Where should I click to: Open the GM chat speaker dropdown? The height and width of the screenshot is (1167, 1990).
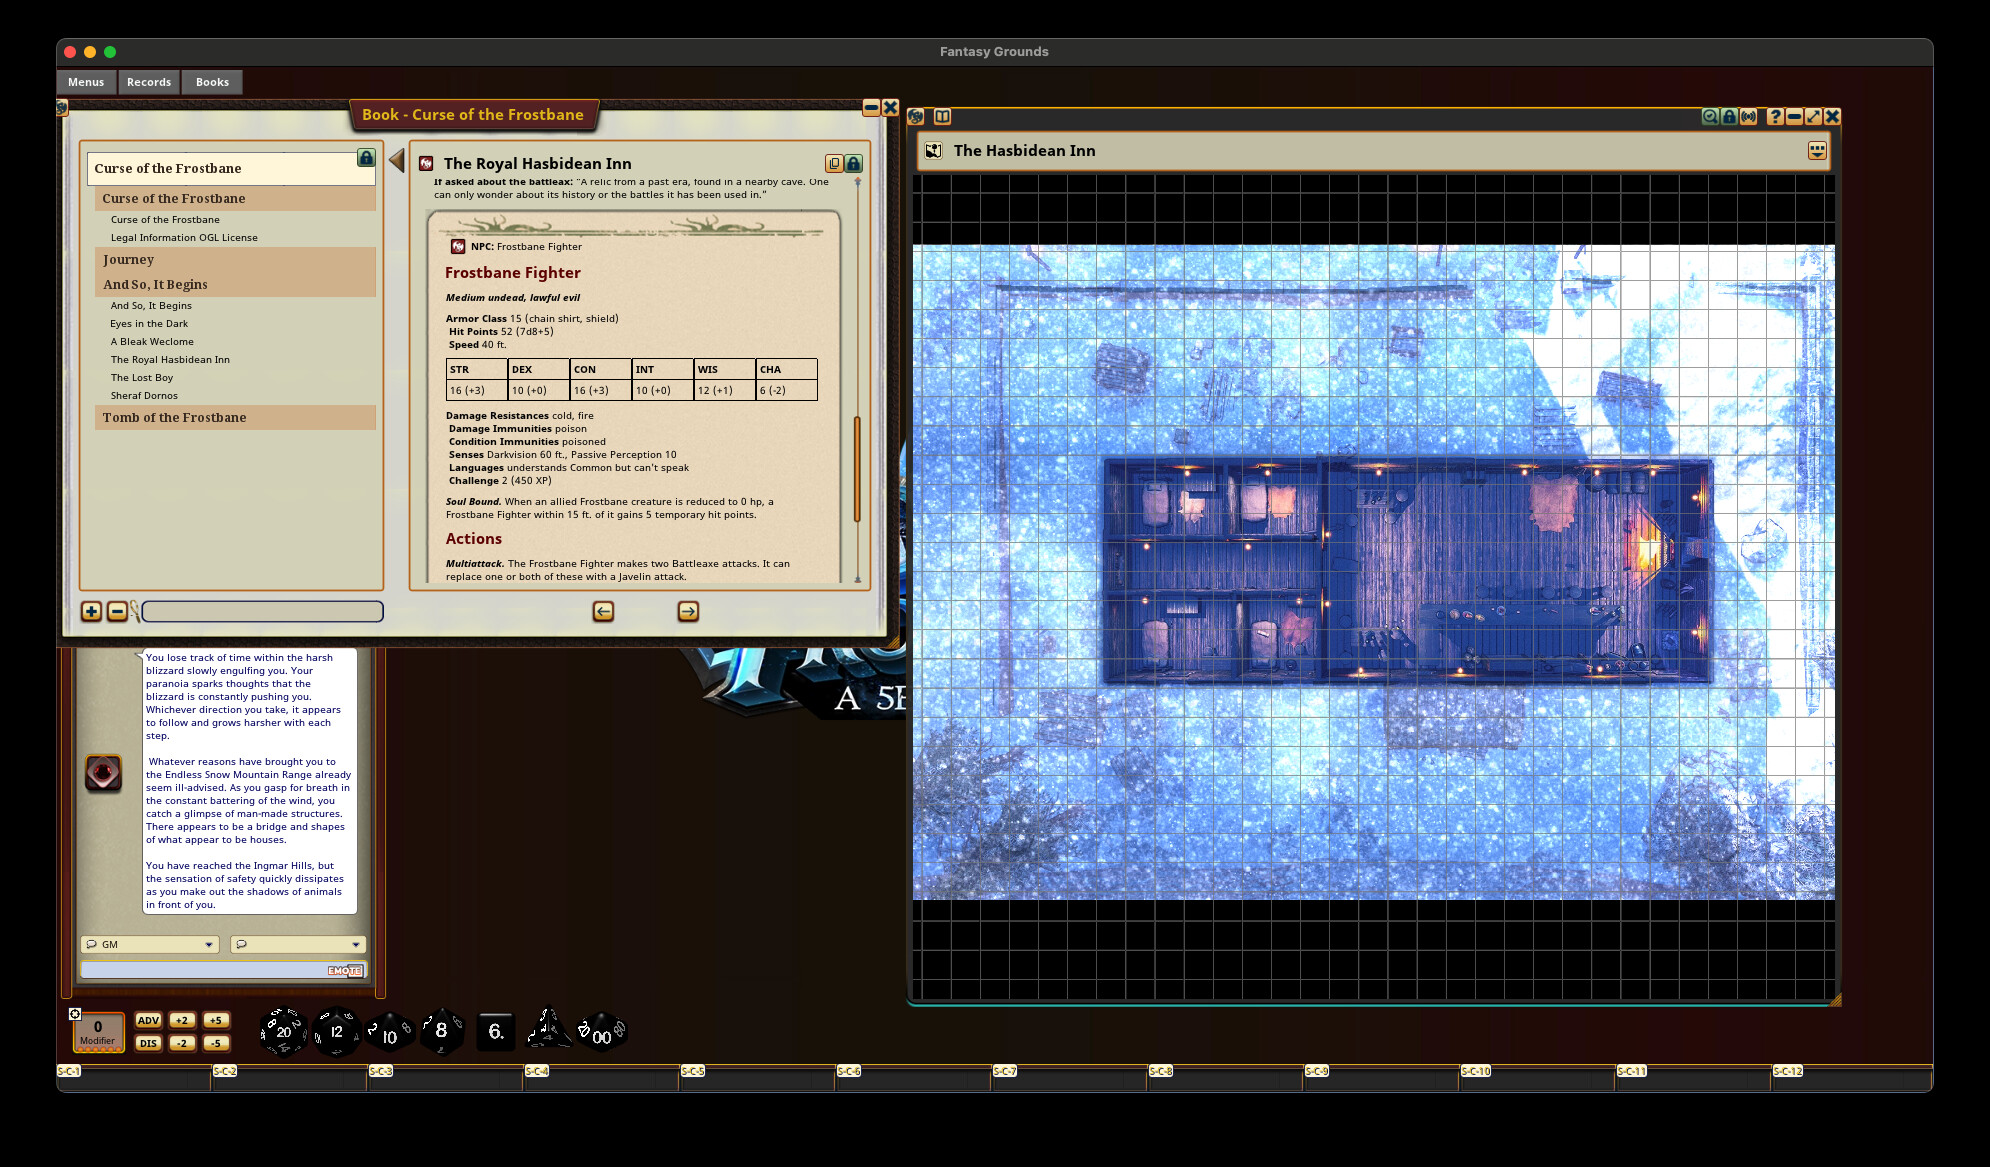148,944
